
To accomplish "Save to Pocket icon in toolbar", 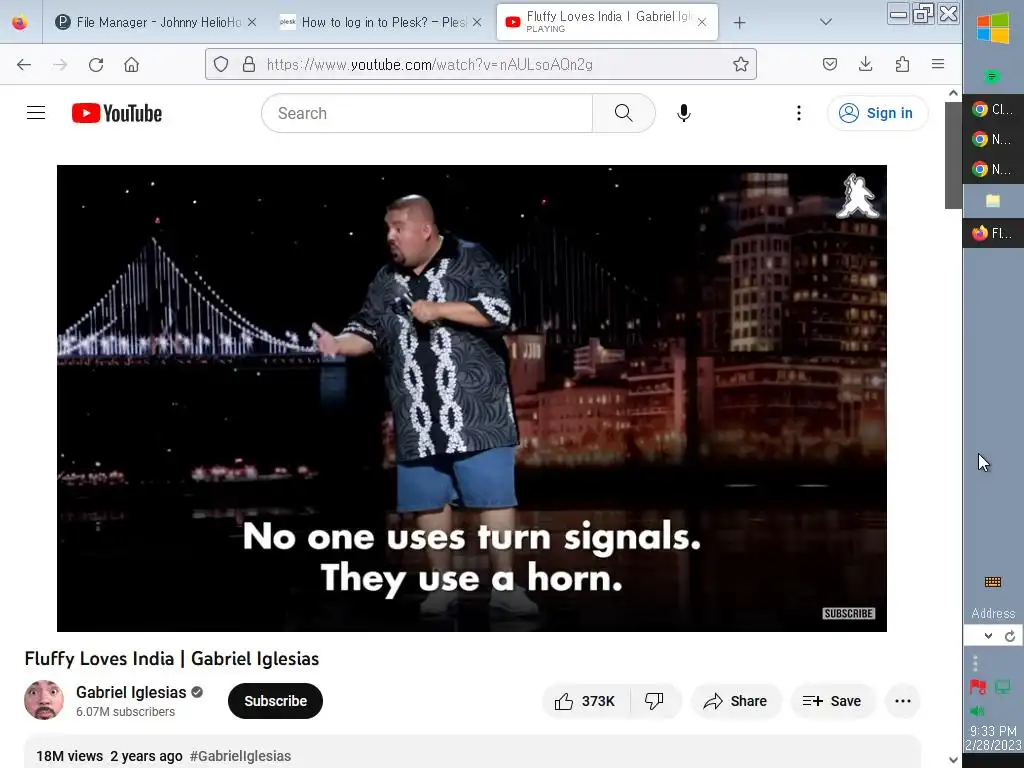I will (x=829, y=64).
